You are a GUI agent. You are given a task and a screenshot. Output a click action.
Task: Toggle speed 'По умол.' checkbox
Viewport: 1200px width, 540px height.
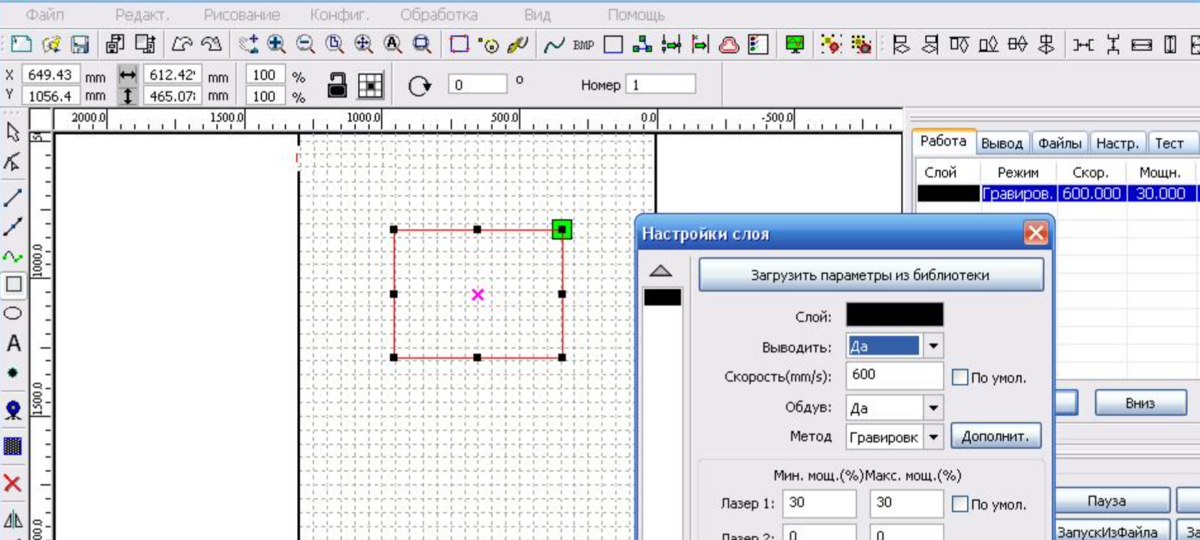point(959,378)
